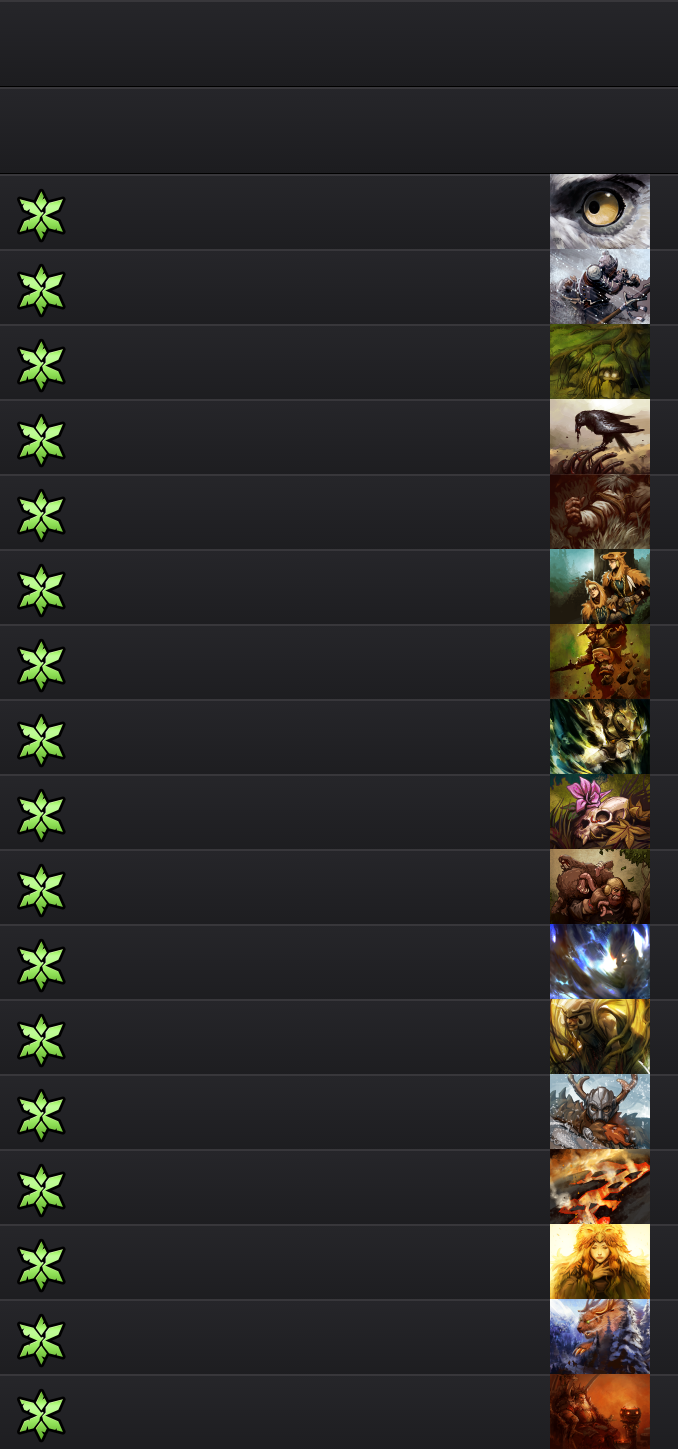The width and height of the screenshot is (678, 1449).
Task: Click the antlered helmet warrior thumbnail
Action: click(600, 1112)
